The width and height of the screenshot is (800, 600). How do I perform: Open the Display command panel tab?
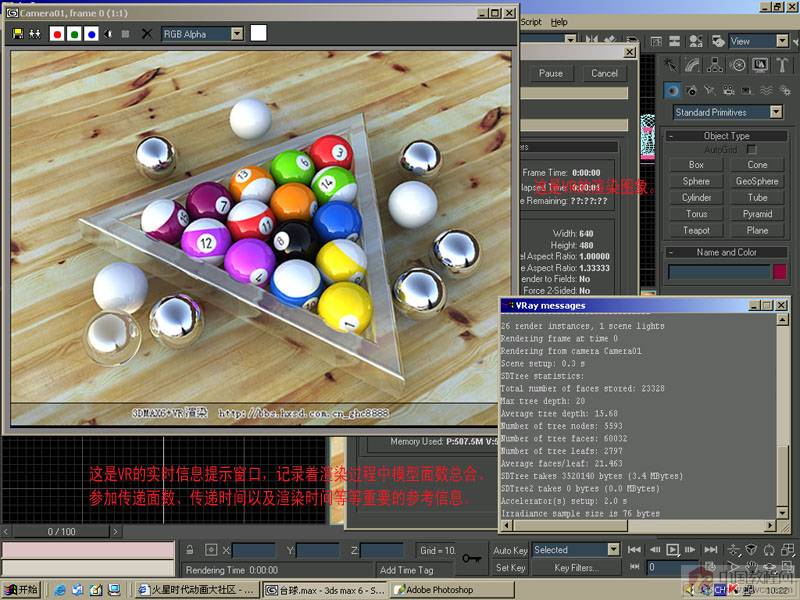point(760,65)
